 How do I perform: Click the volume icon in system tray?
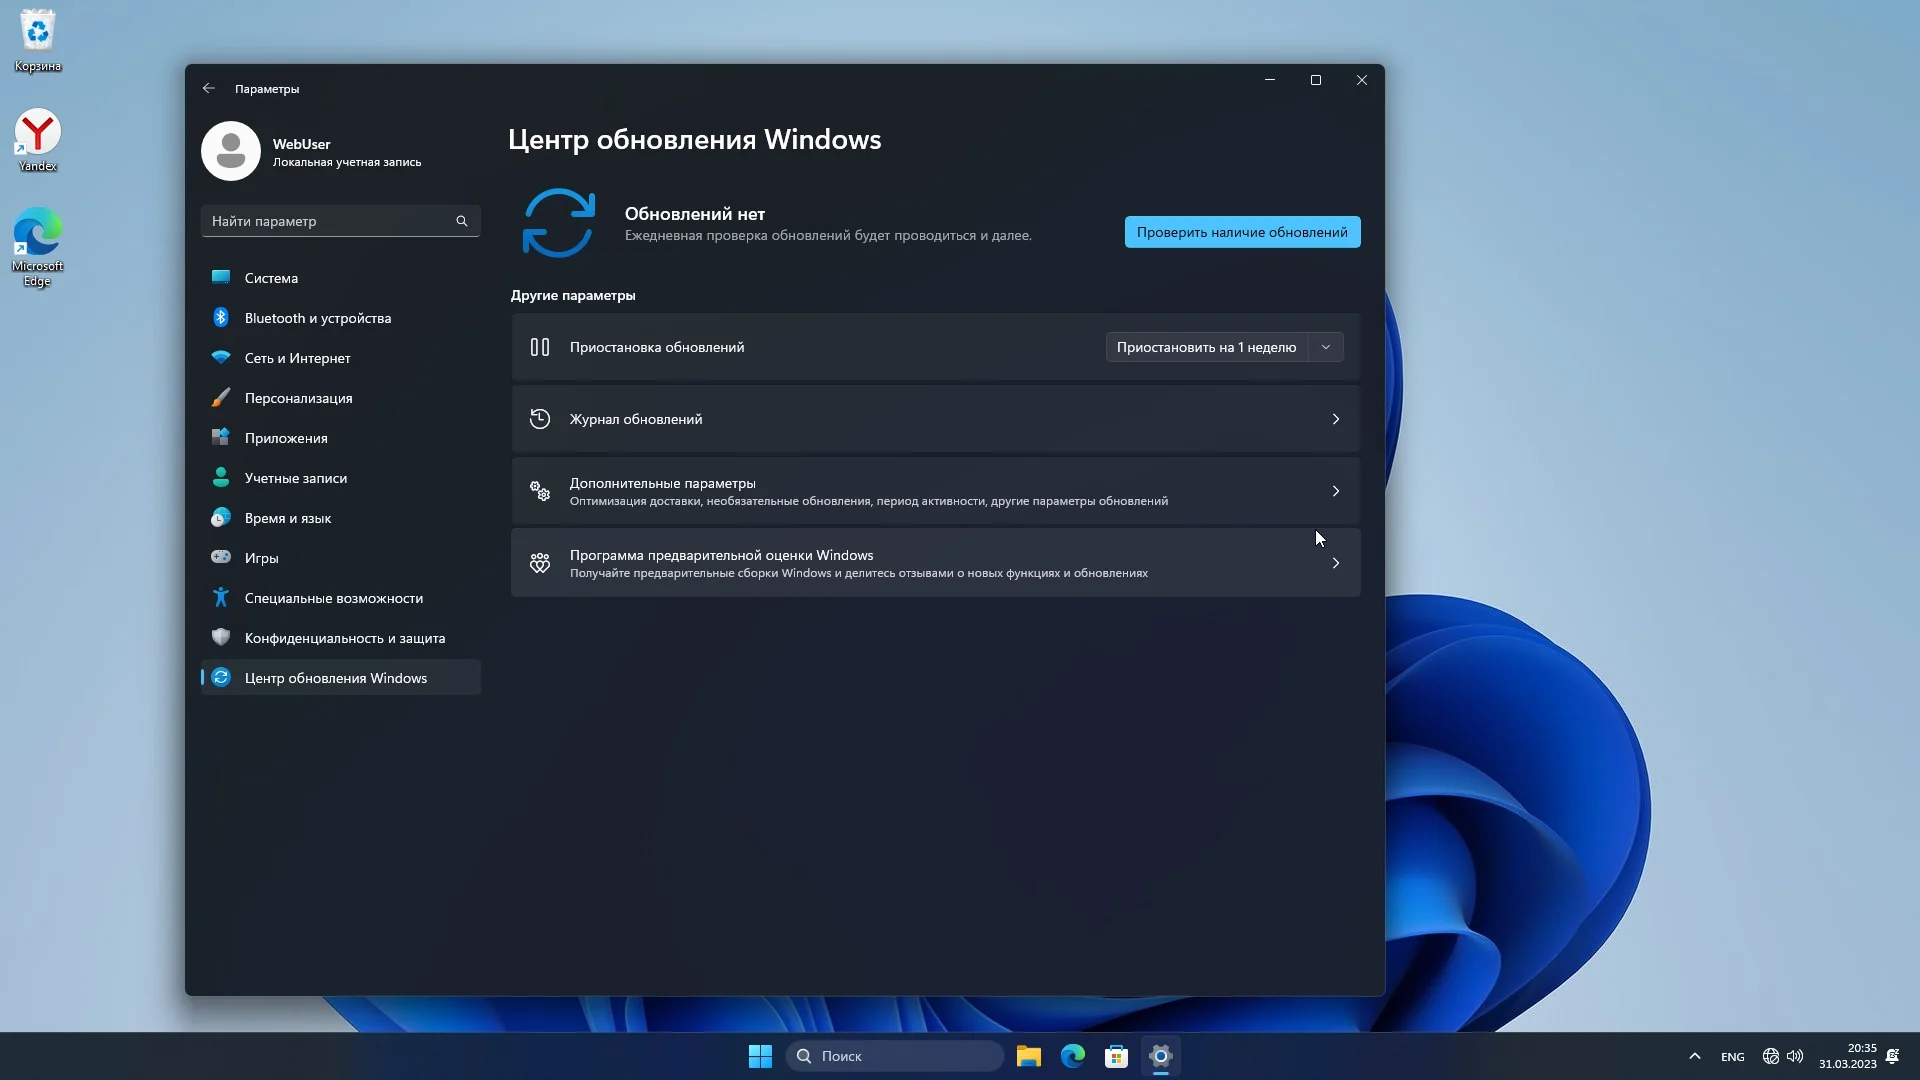point(1795,1056)
